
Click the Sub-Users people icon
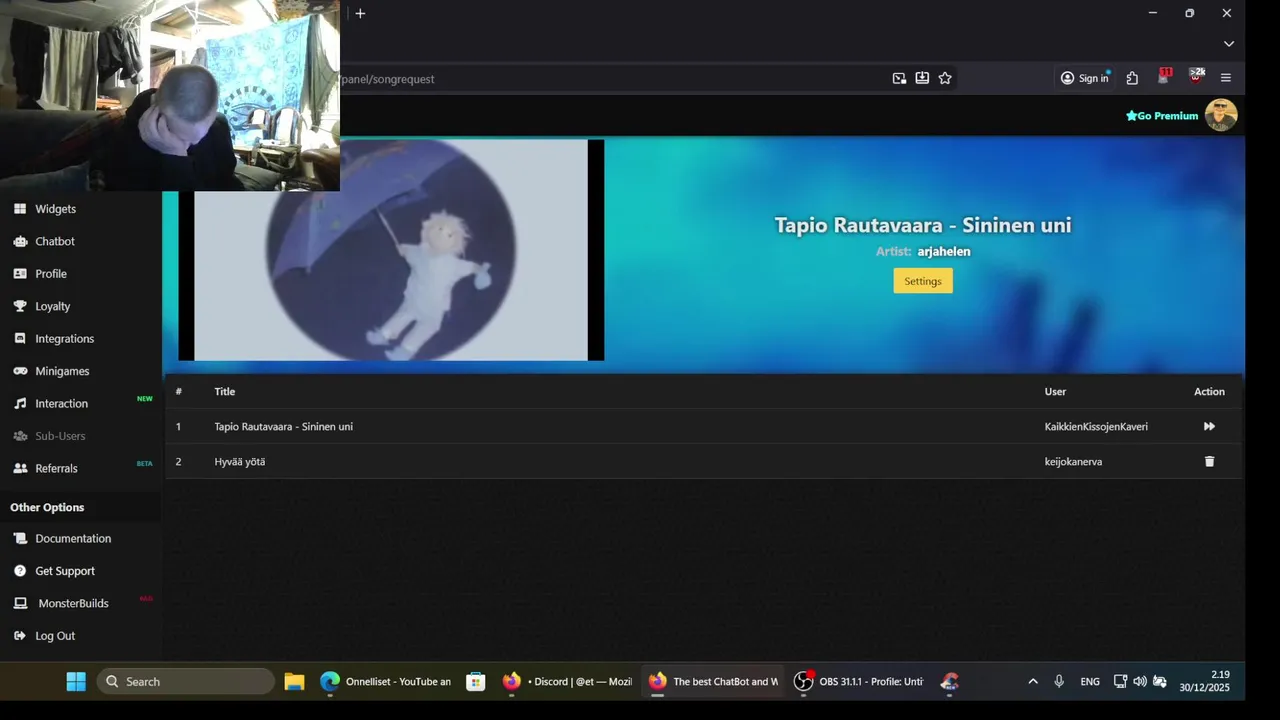pyautogui.click(x=20, y=436)
